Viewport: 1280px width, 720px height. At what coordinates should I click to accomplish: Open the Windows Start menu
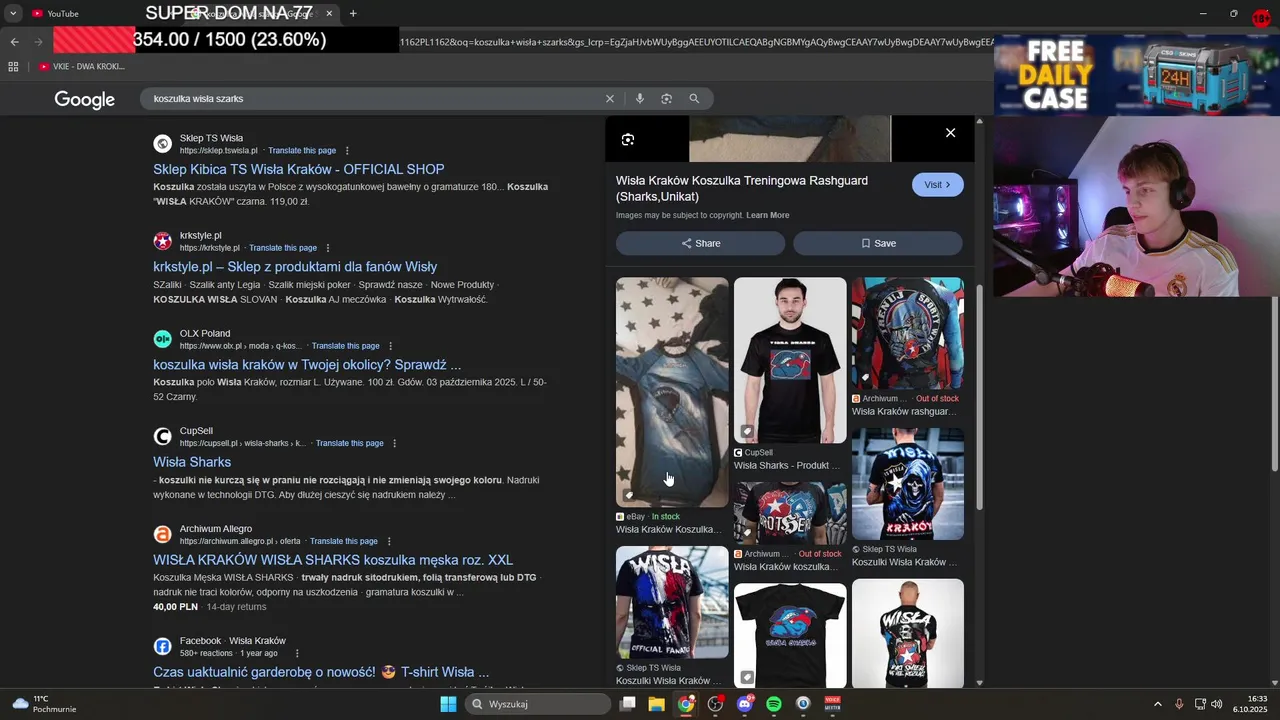pos(448,704)
